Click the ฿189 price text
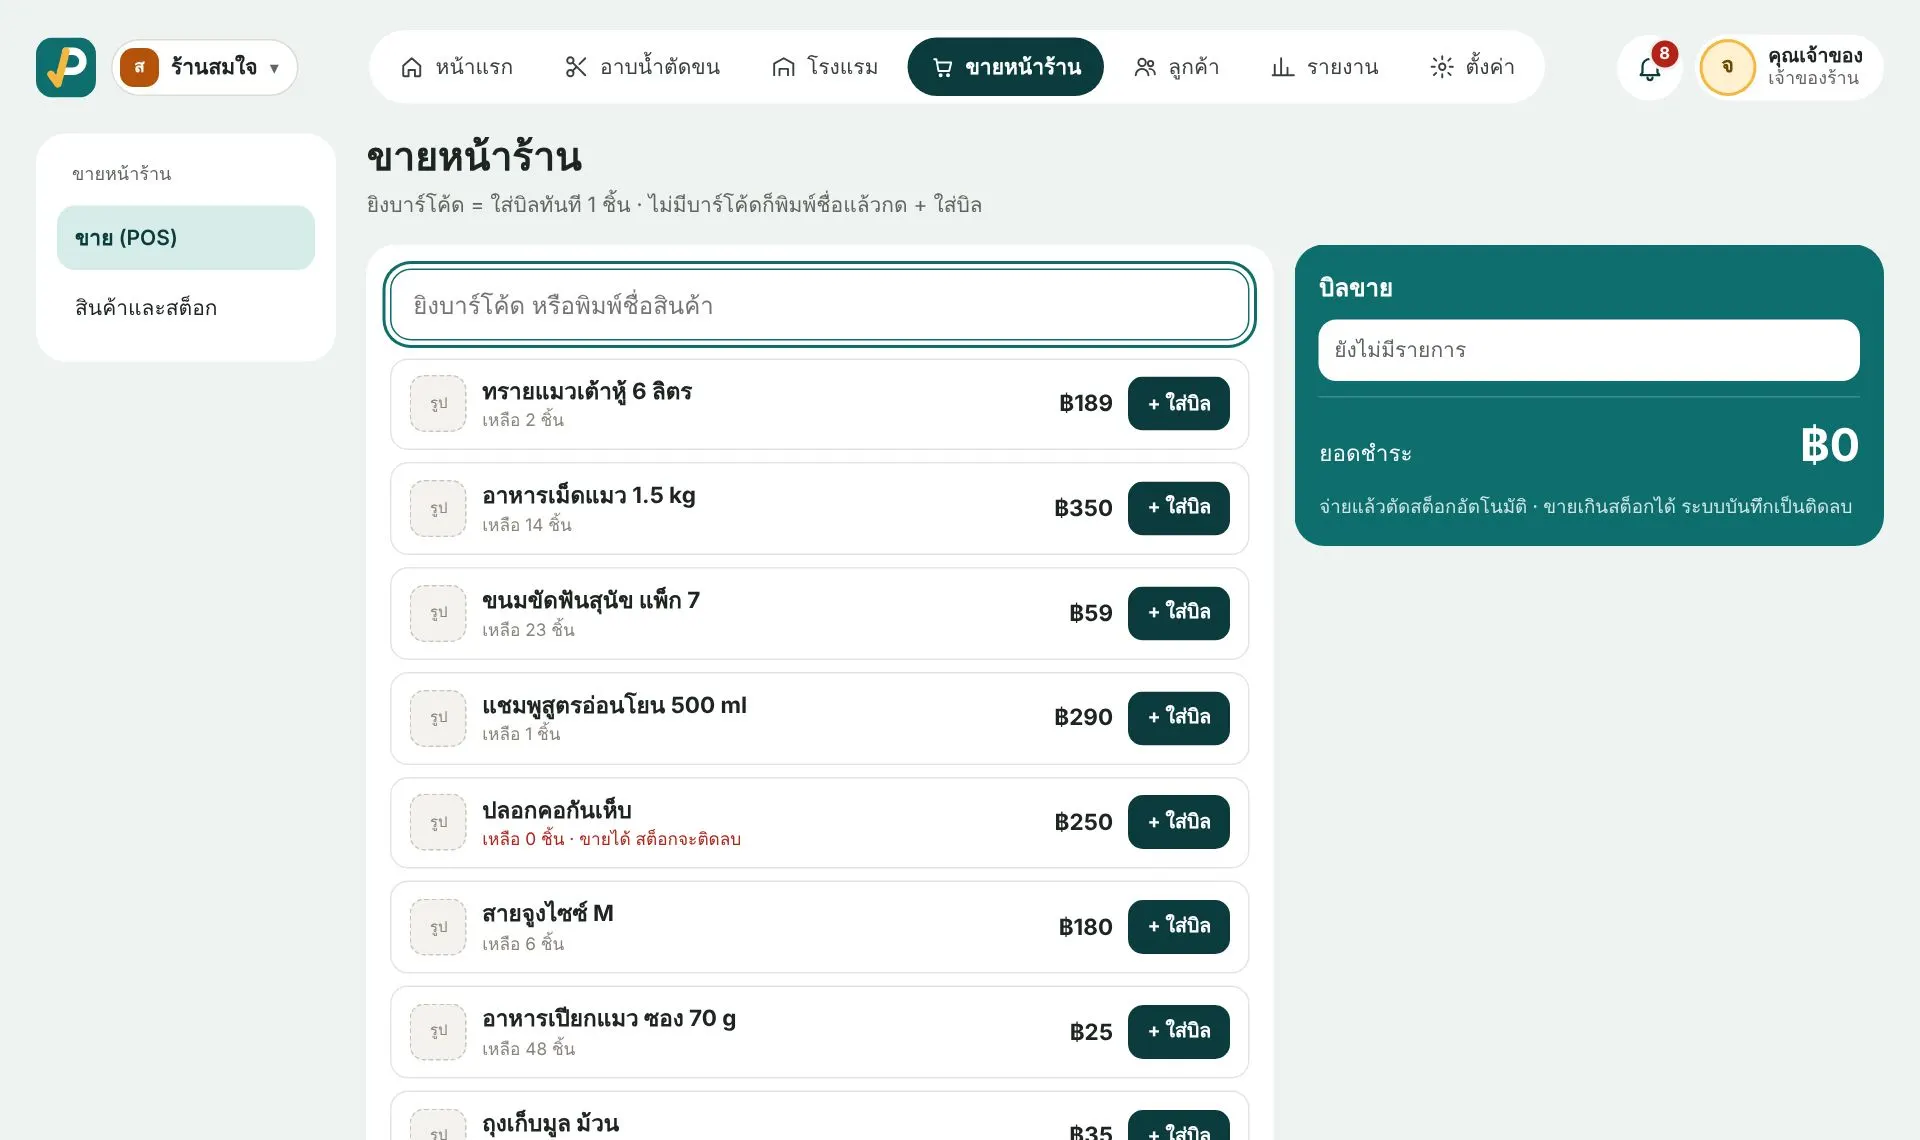Image resolution: width=1920 pixels, height=1140 pixels. [x=1085, y=403]
